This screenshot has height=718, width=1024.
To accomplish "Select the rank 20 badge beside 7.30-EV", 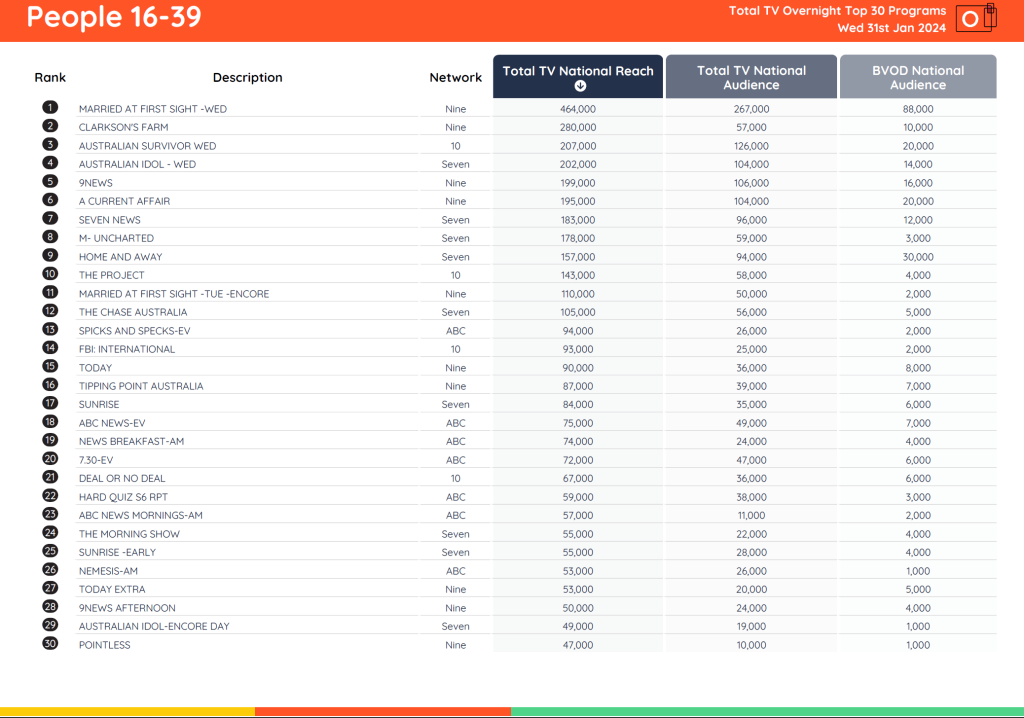I will 50,459.
